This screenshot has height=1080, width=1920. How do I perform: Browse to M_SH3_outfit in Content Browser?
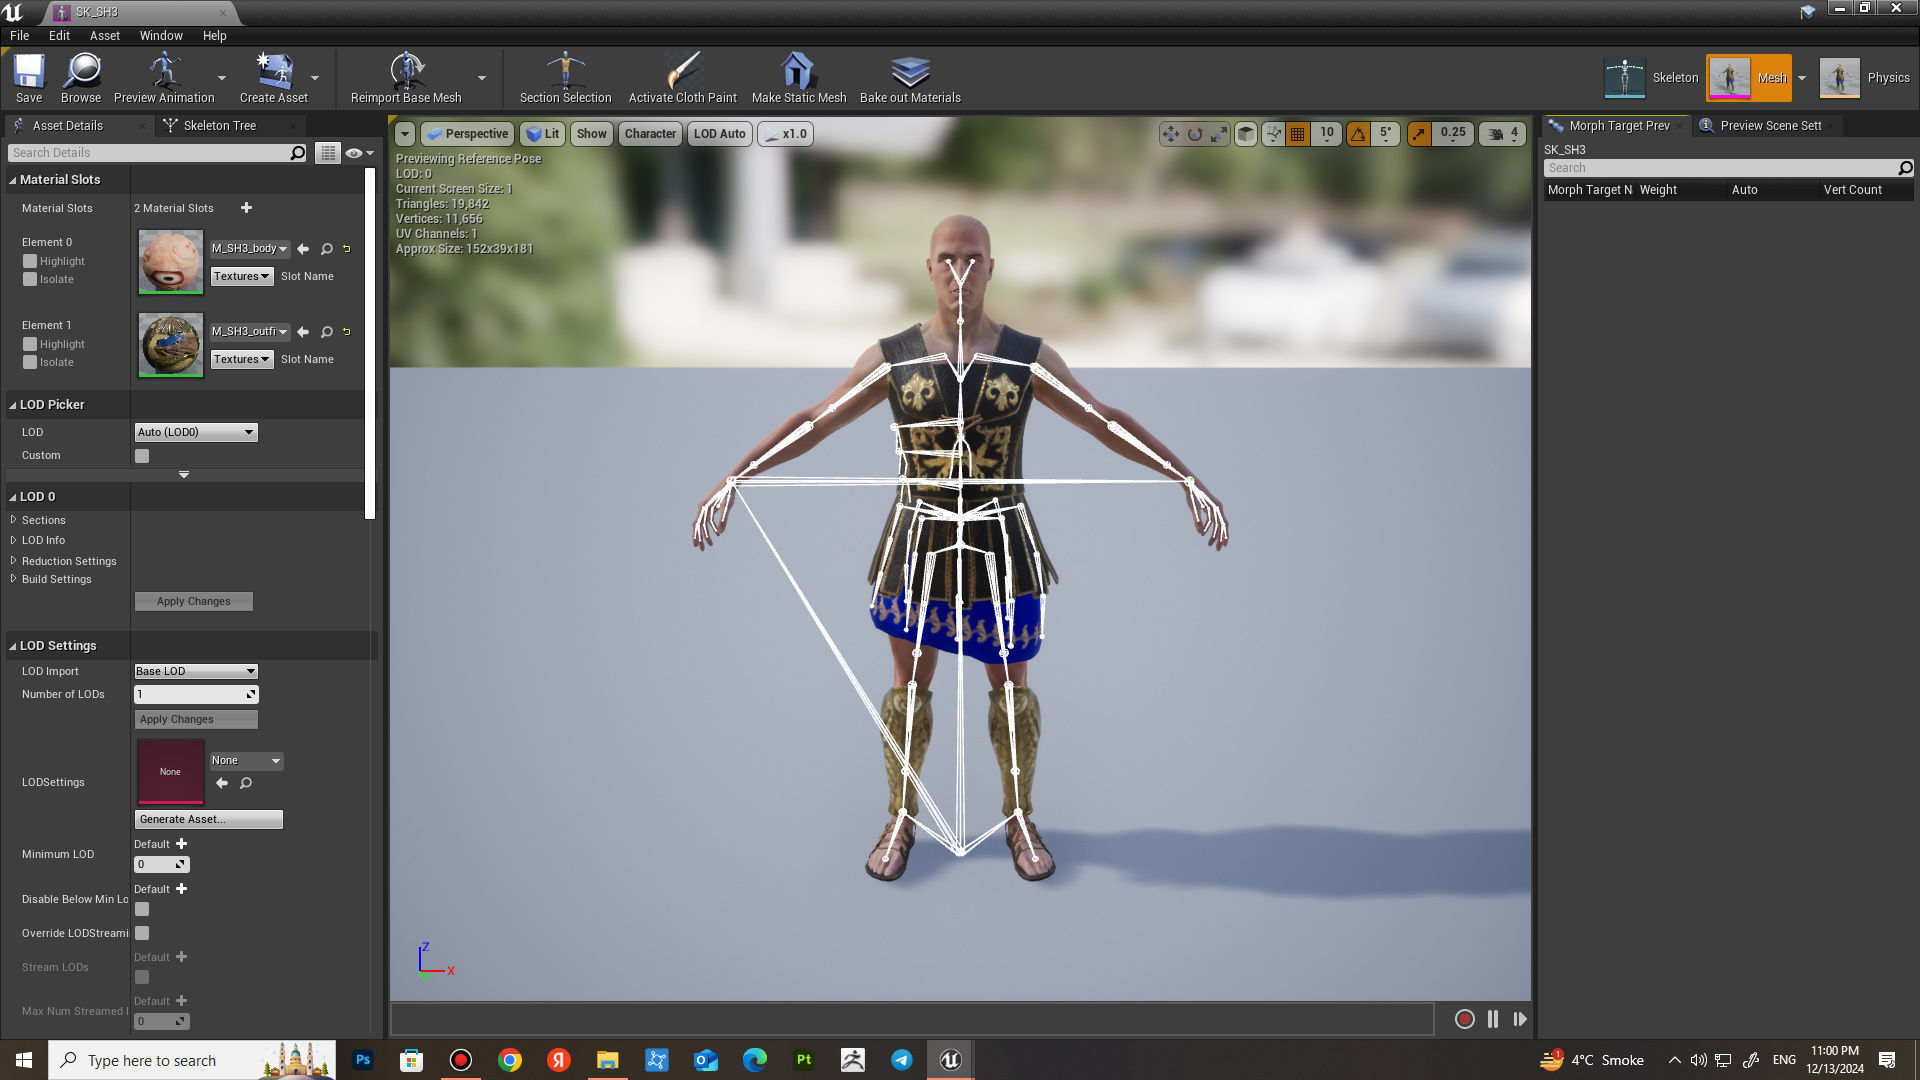click(x=326, y=332)
